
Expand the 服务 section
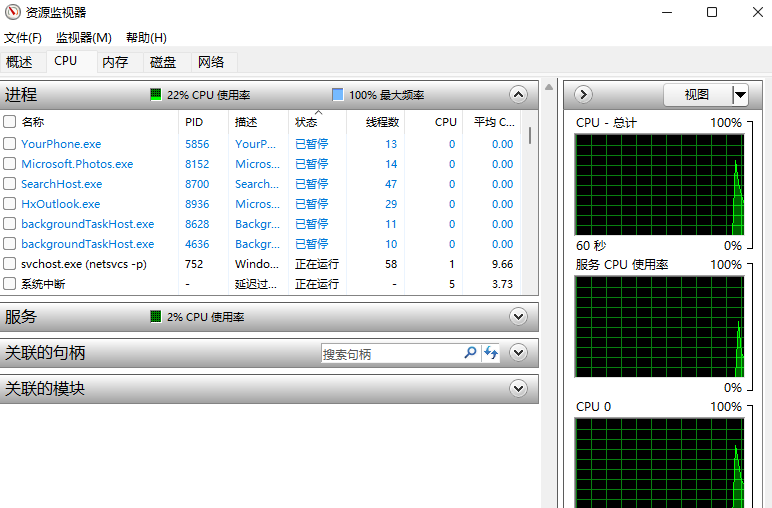pos(518,317)
